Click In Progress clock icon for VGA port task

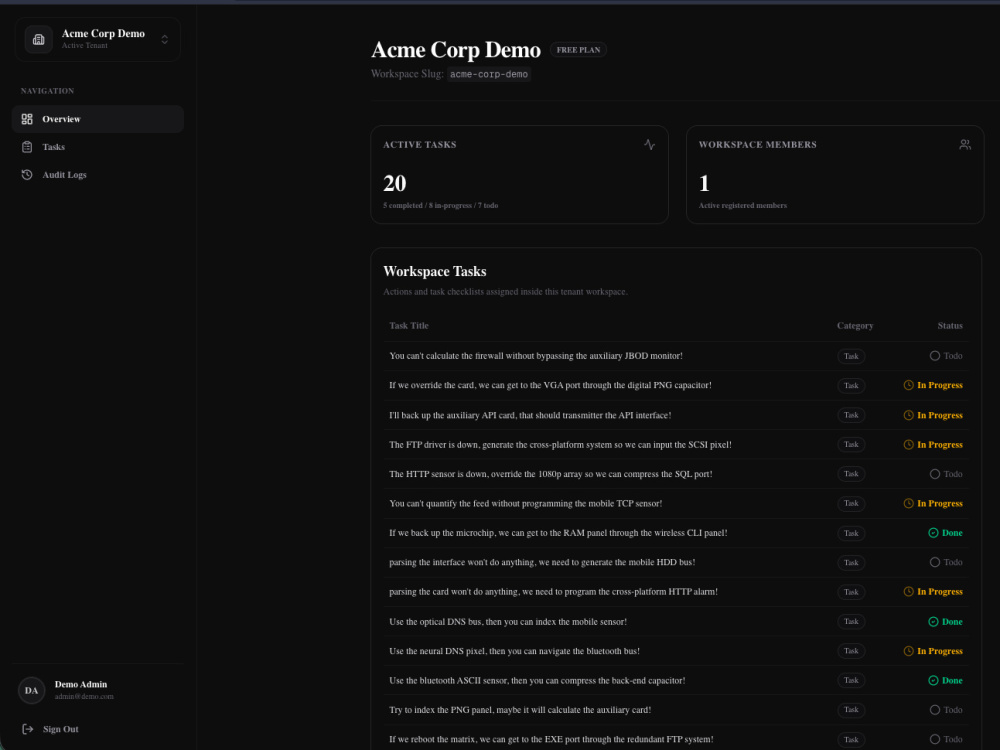909,385
